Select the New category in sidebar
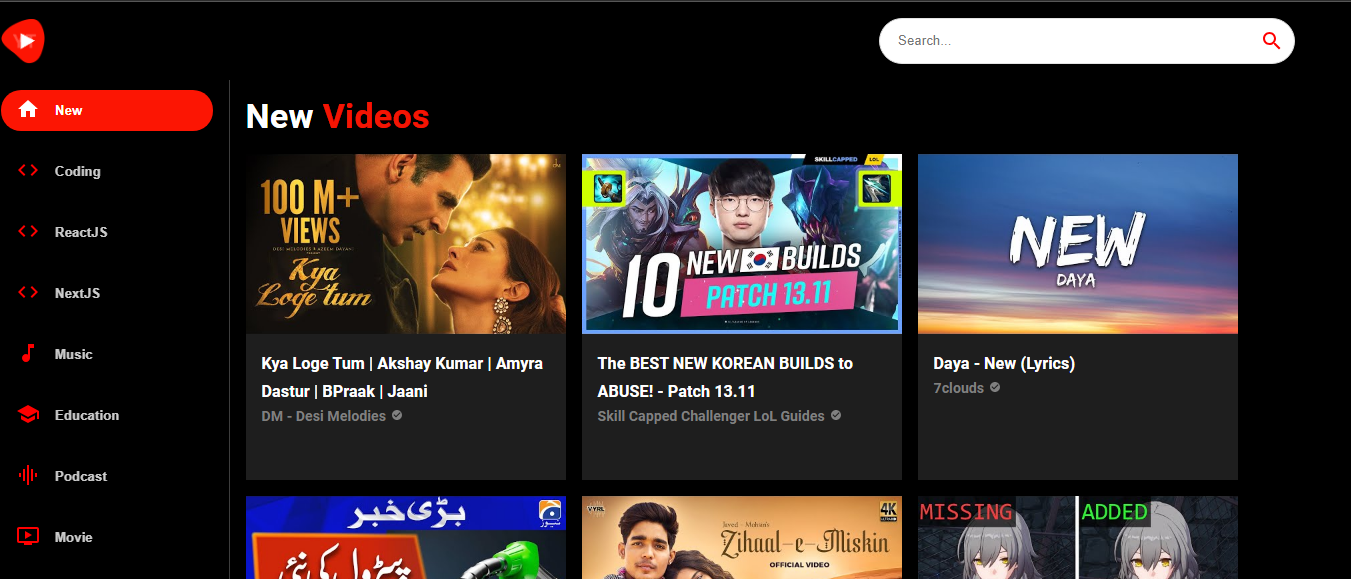This screenshot has height=579, width=1351. click(x=107, y=110)
